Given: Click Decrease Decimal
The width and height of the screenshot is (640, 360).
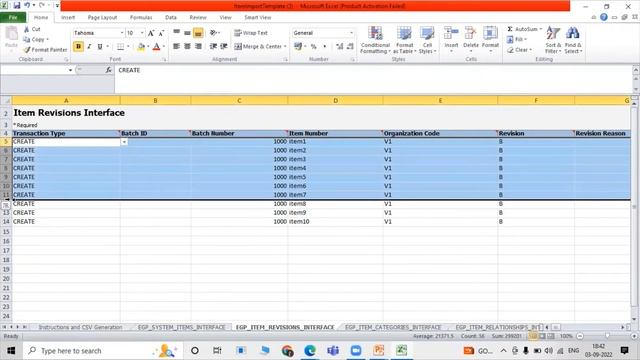Looking at the screenshot, I should (x=350, y=47).
